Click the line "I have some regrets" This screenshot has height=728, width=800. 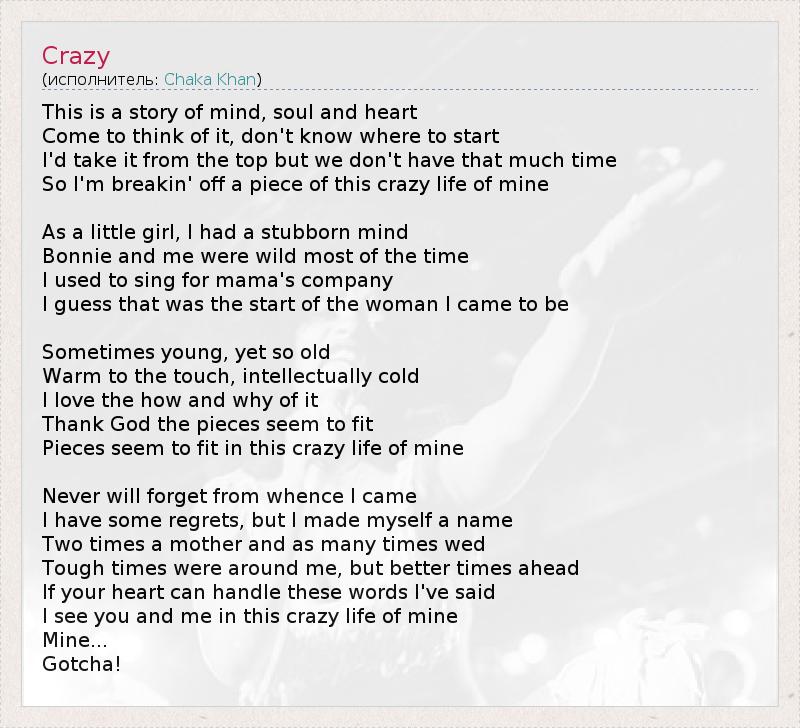(x=277, y=520)
